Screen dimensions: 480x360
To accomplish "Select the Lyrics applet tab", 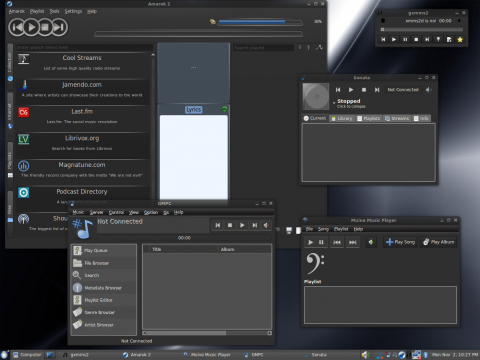I will click(194, 110).
